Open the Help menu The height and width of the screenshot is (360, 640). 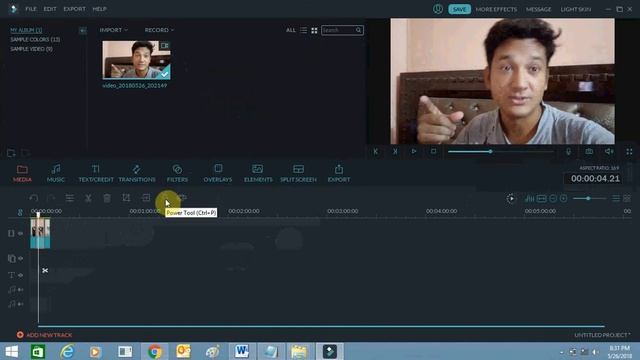coord(99,9)
